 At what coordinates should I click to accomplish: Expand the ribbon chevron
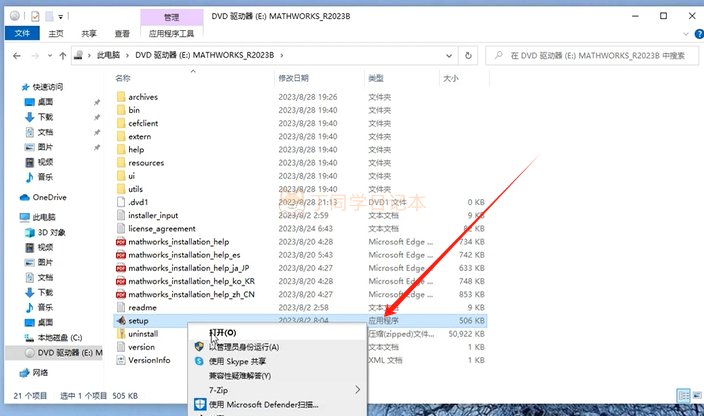tap(686, 34)
